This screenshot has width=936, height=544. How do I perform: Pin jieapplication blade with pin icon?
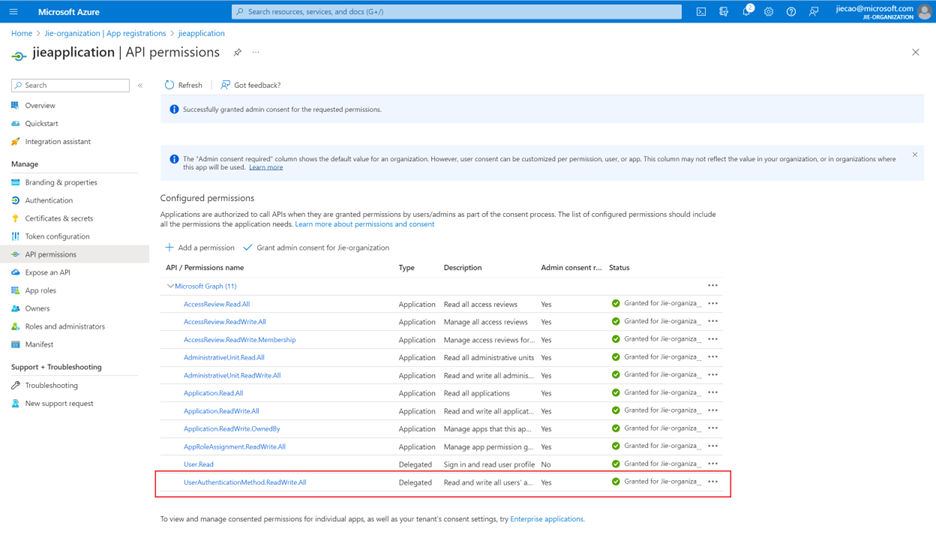238,53
